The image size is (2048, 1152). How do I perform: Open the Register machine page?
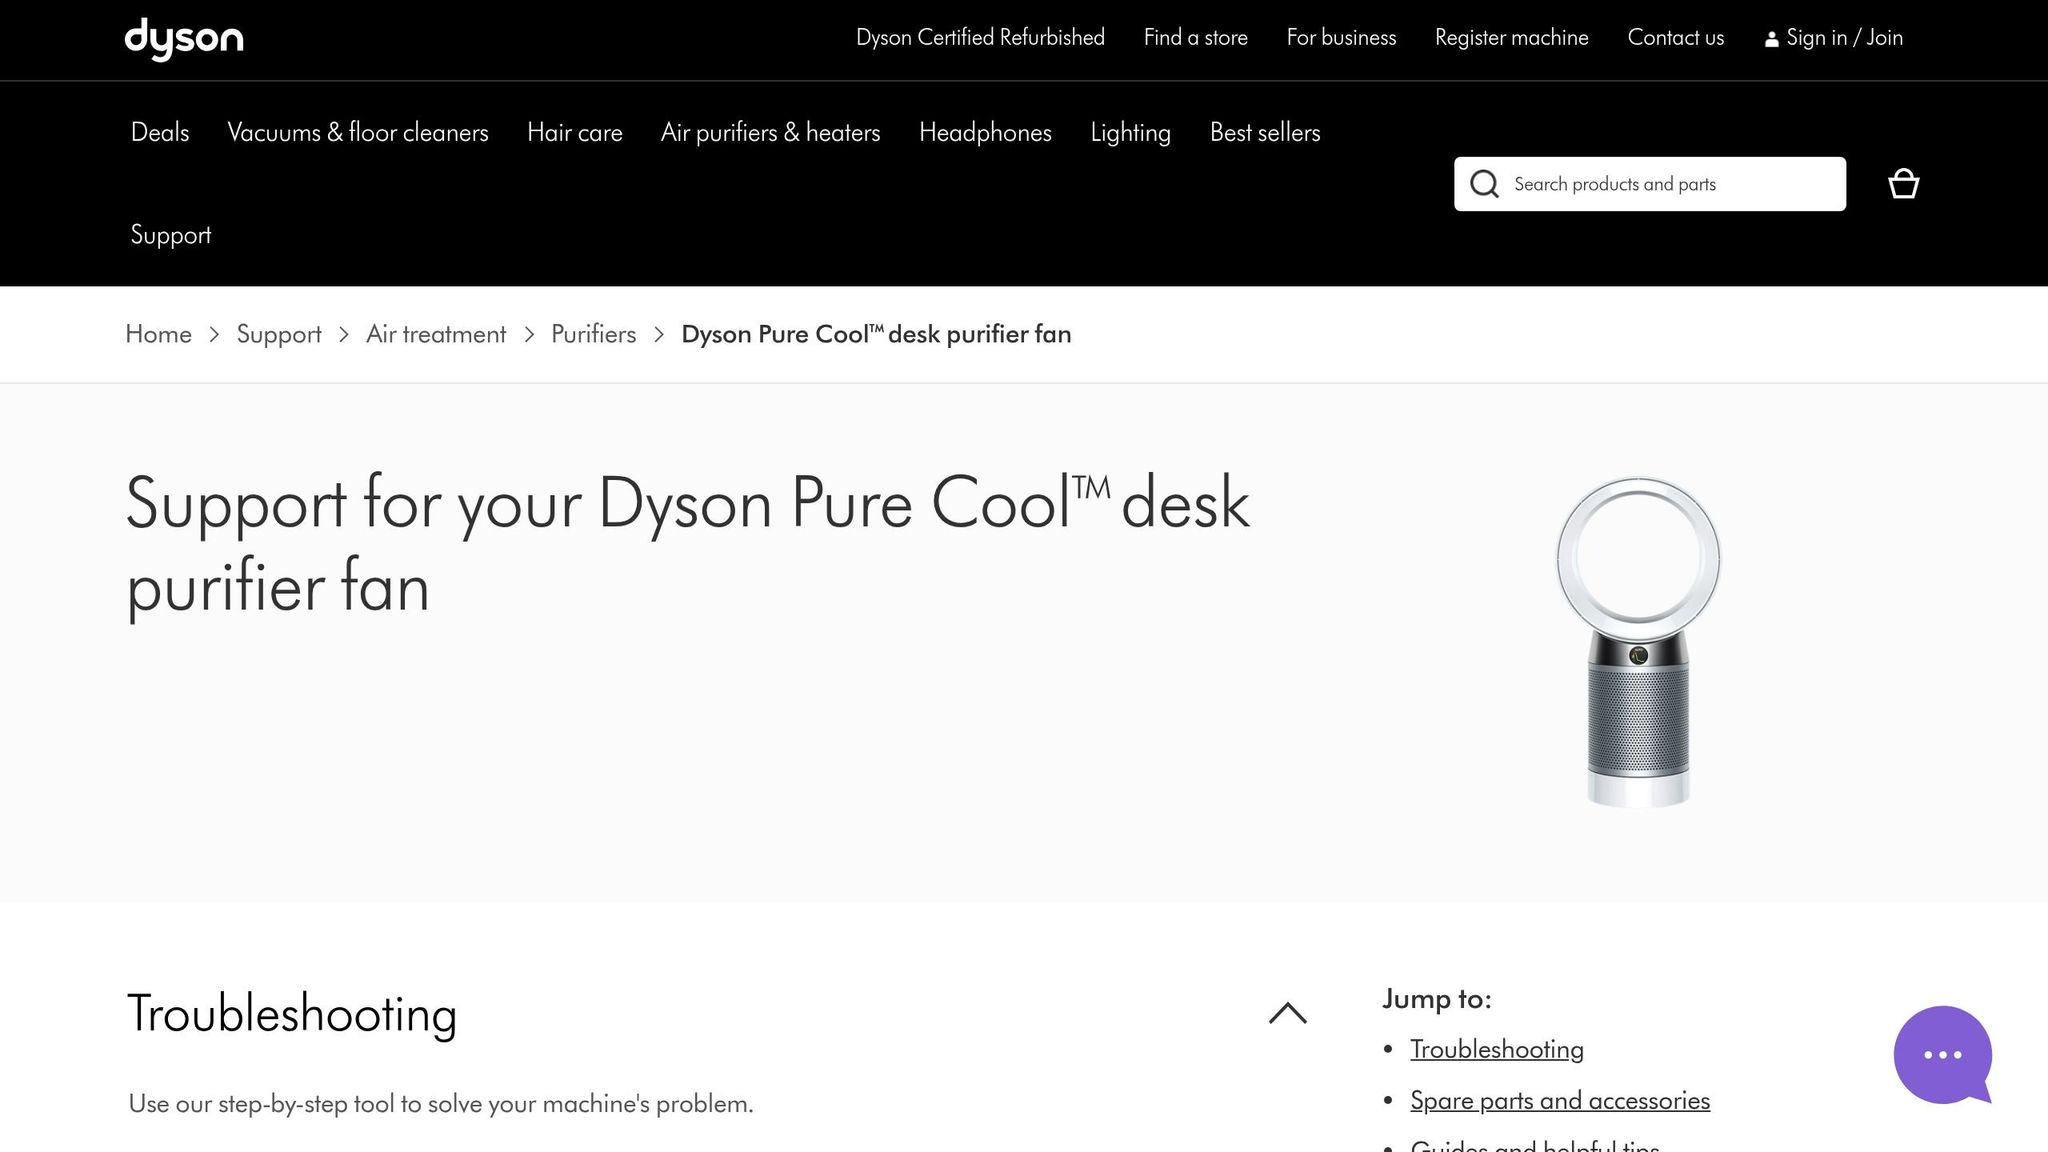[1511, 37]
